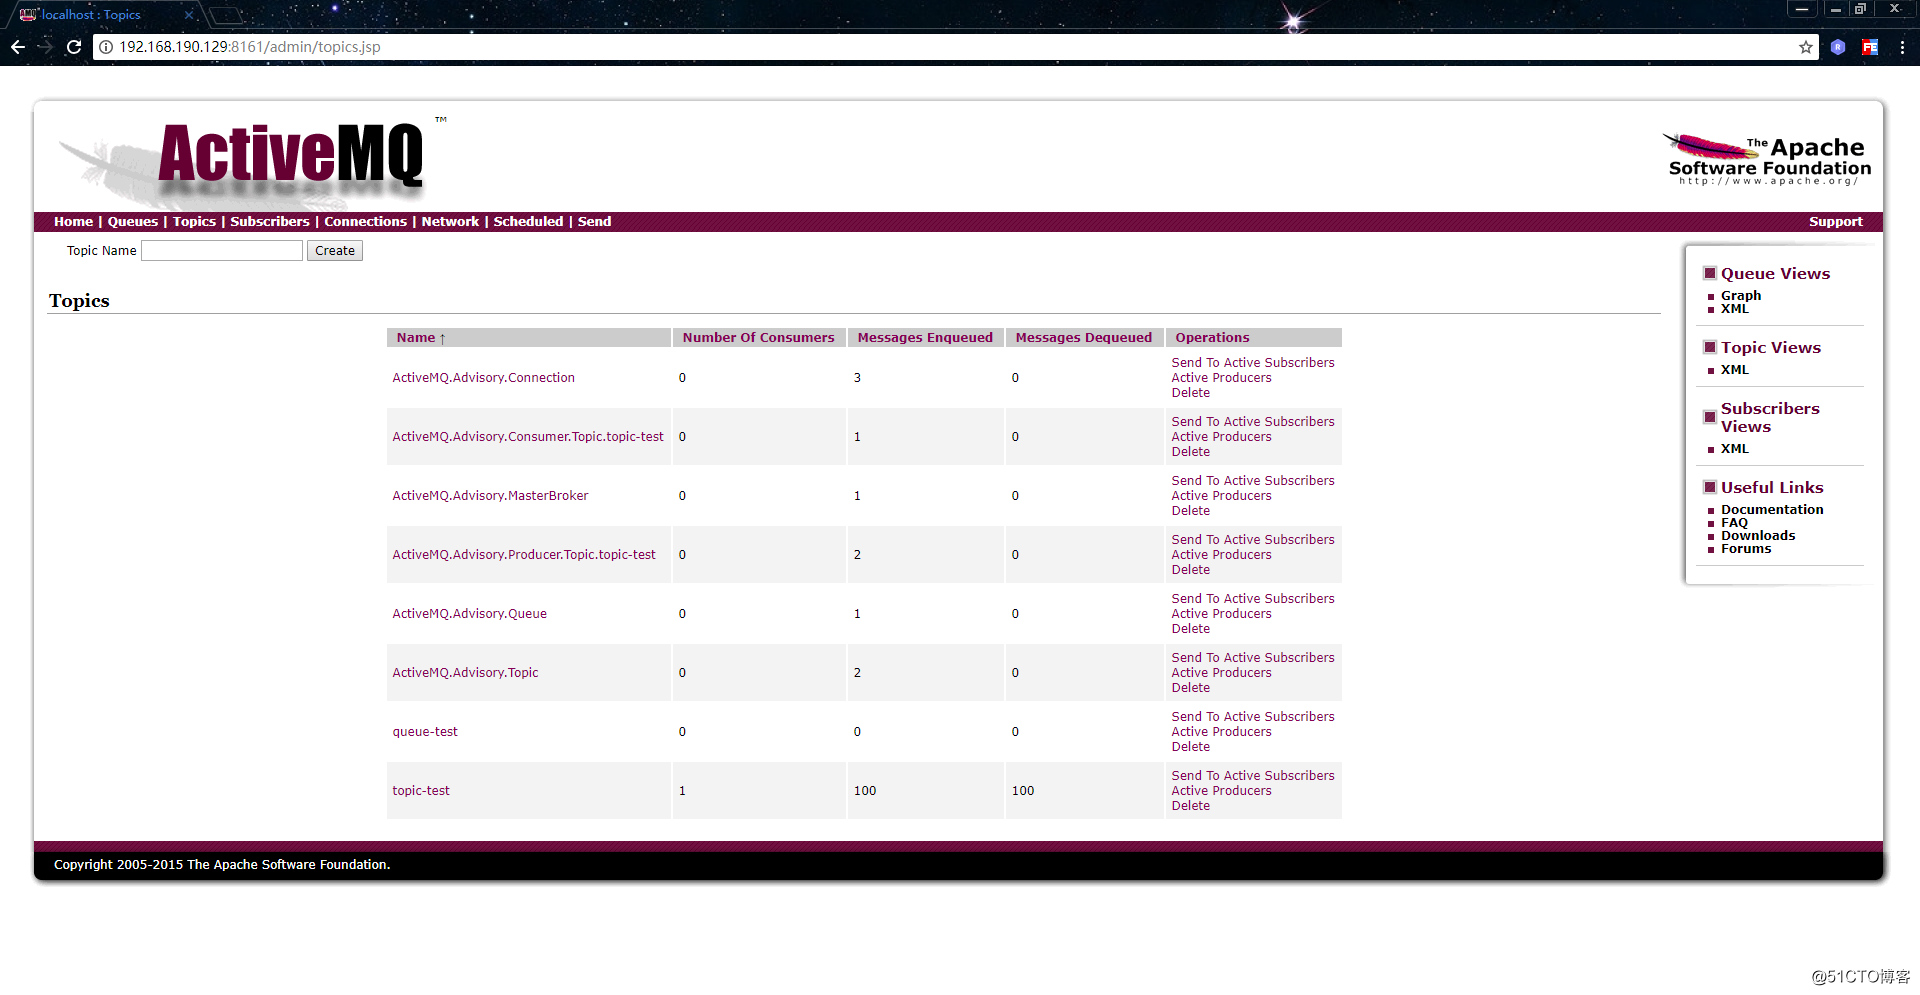Delete the ActiveMQ.Advisory.Queue topic
The image size is (1920, 995).
(x=1190, y=629)
